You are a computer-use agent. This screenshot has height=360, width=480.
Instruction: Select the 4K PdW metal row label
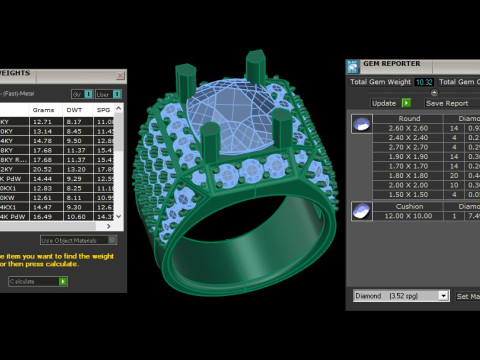pos(14,217)
